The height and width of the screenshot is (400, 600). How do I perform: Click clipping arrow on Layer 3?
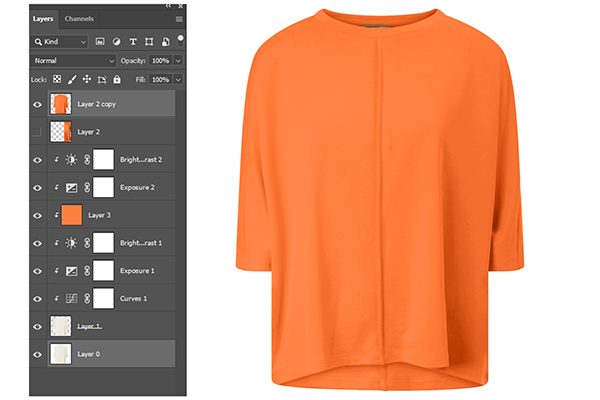point(57,215)
